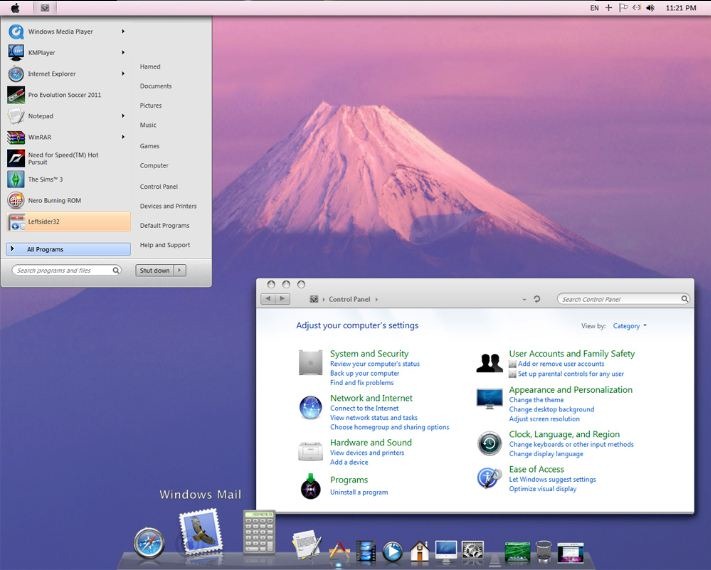Image resolution: width=711 pixels, height=570 pixels.
Task: Click the Network and Internet globe icon
Action: (x=311, y=407)
